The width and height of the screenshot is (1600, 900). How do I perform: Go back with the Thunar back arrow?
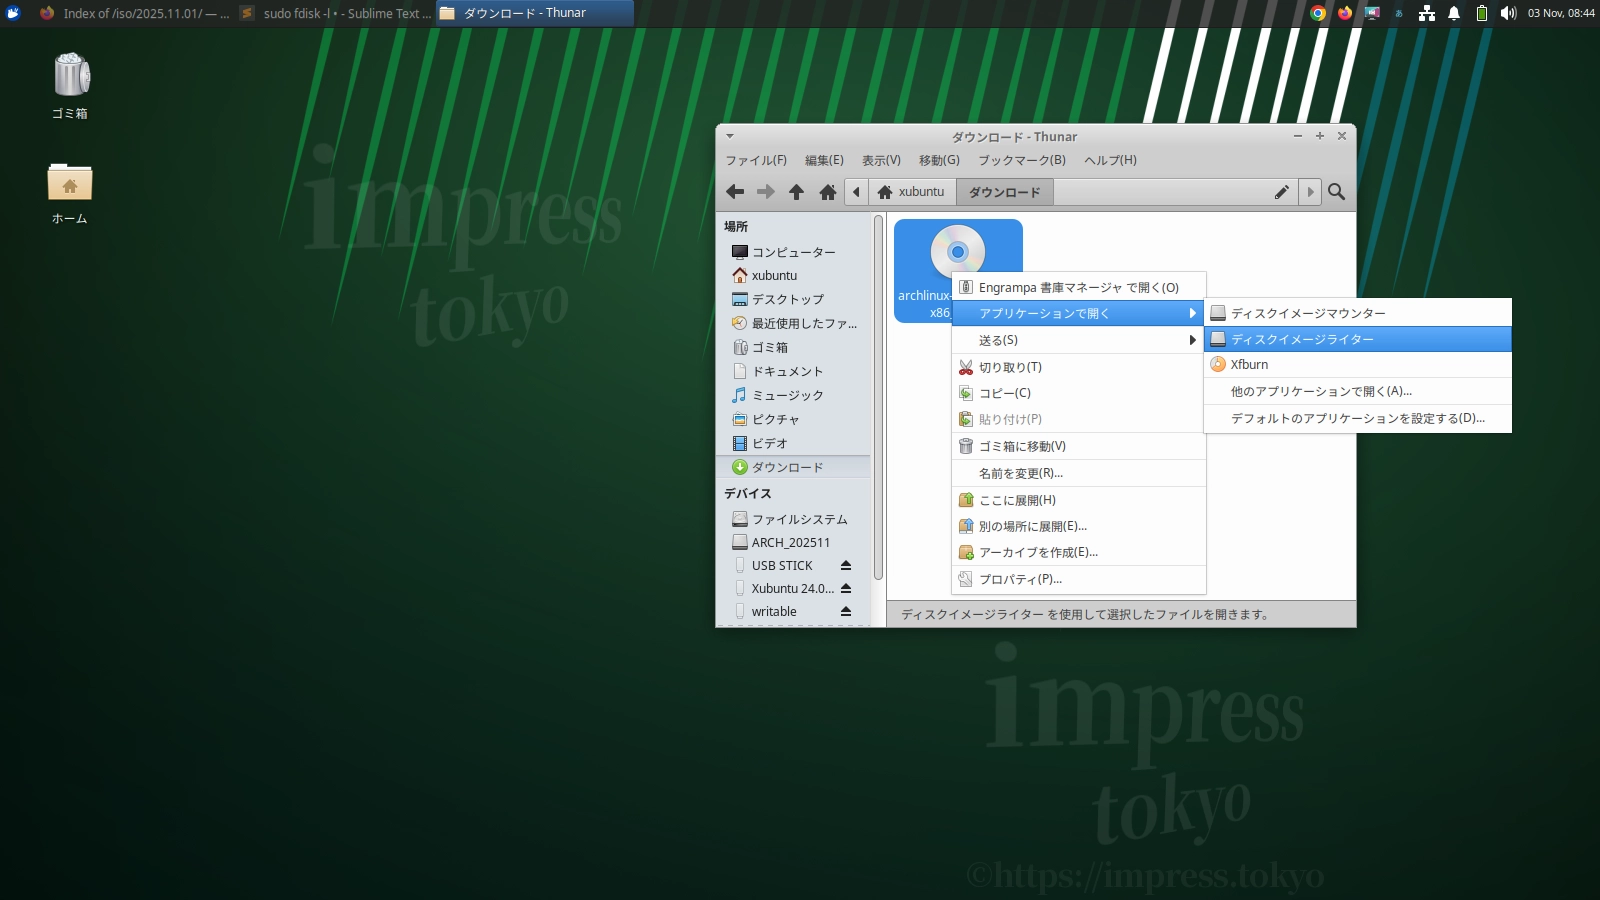[735, 192]
